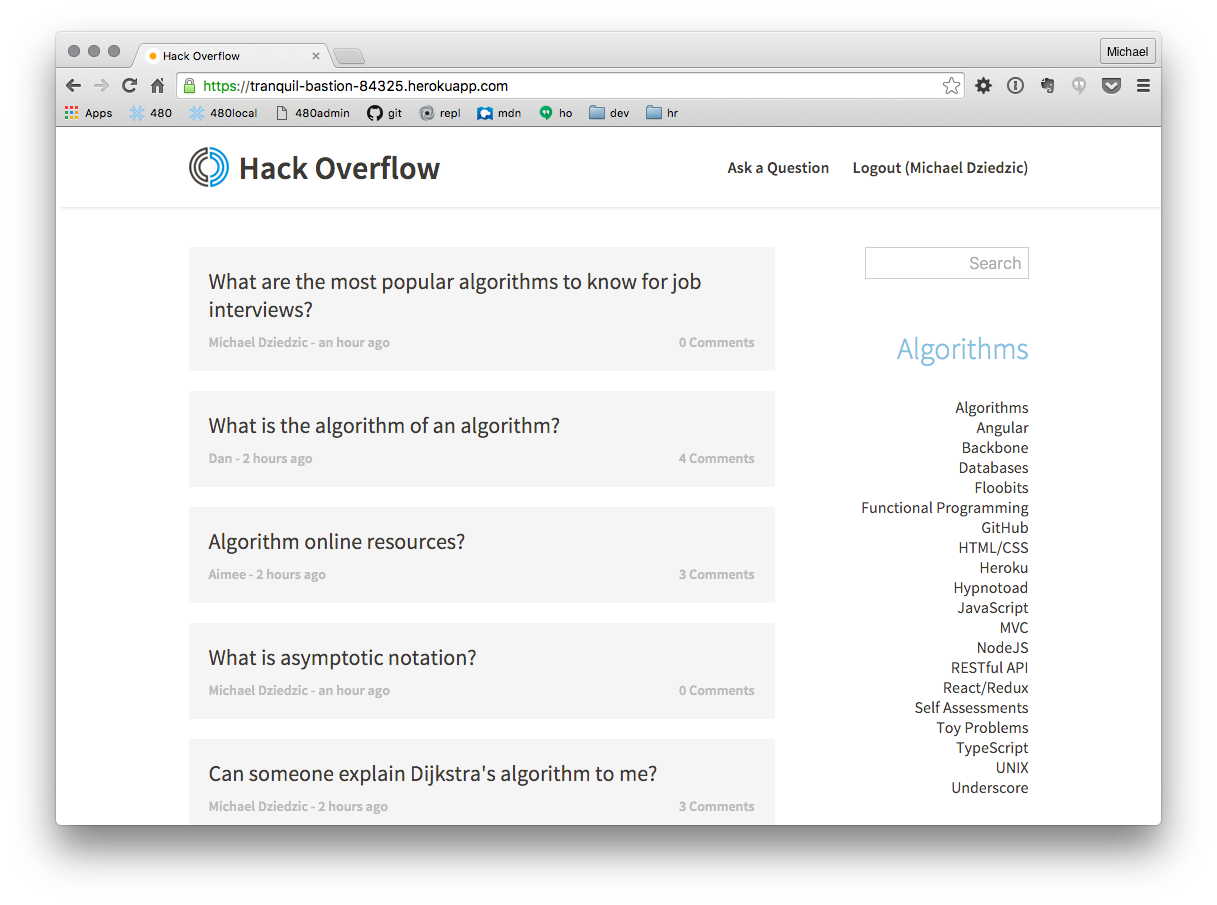Click the Hack Overflow logo icon
1217x905 pixels.
[207, 167]
